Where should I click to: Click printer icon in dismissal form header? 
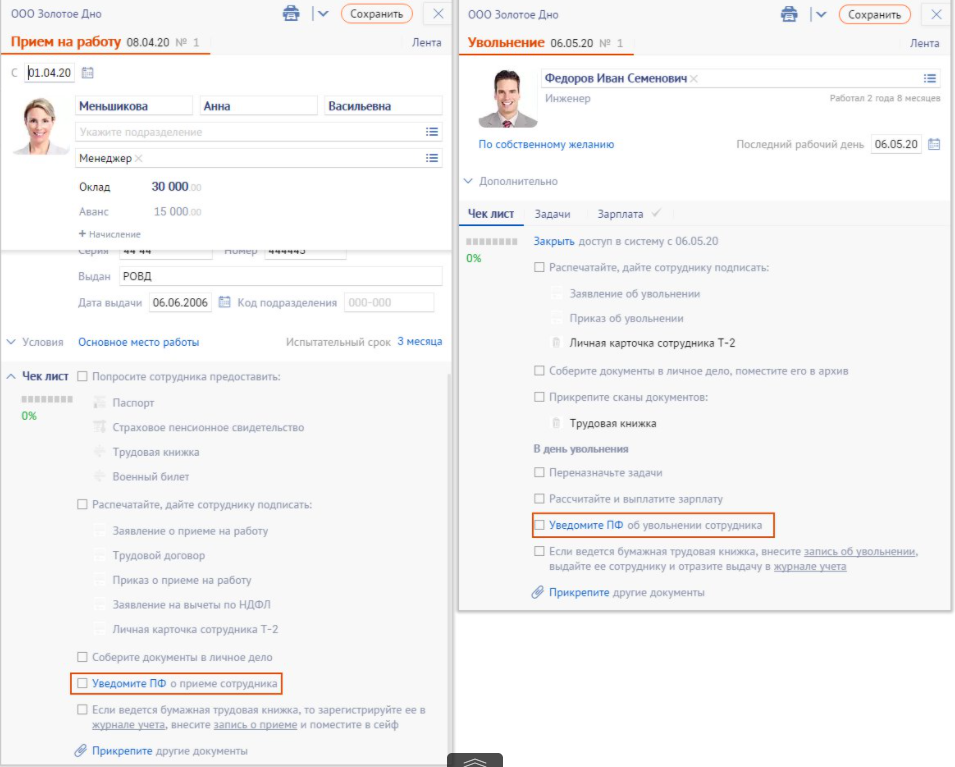(789, 14)
